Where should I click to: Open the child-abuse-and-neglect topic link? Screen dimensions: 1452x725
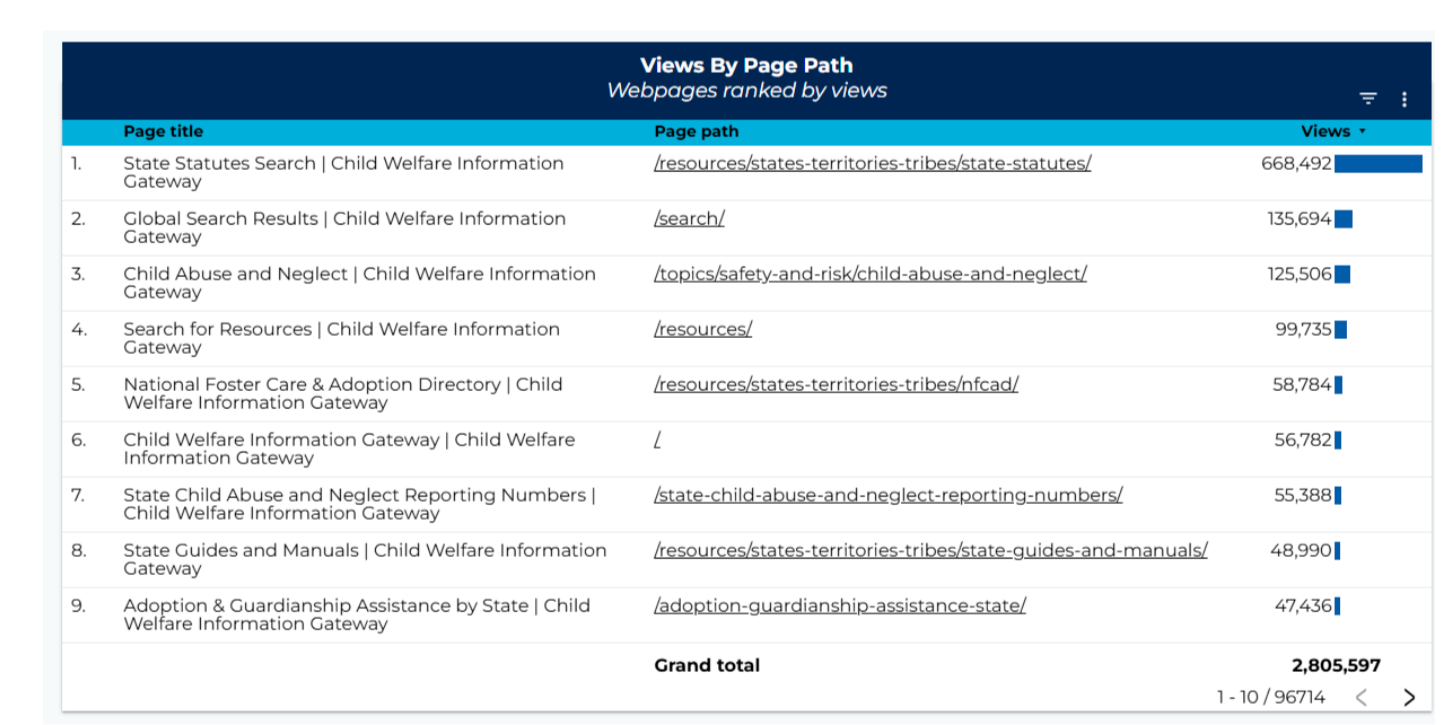pyautogui.click(x=870, y=273)
